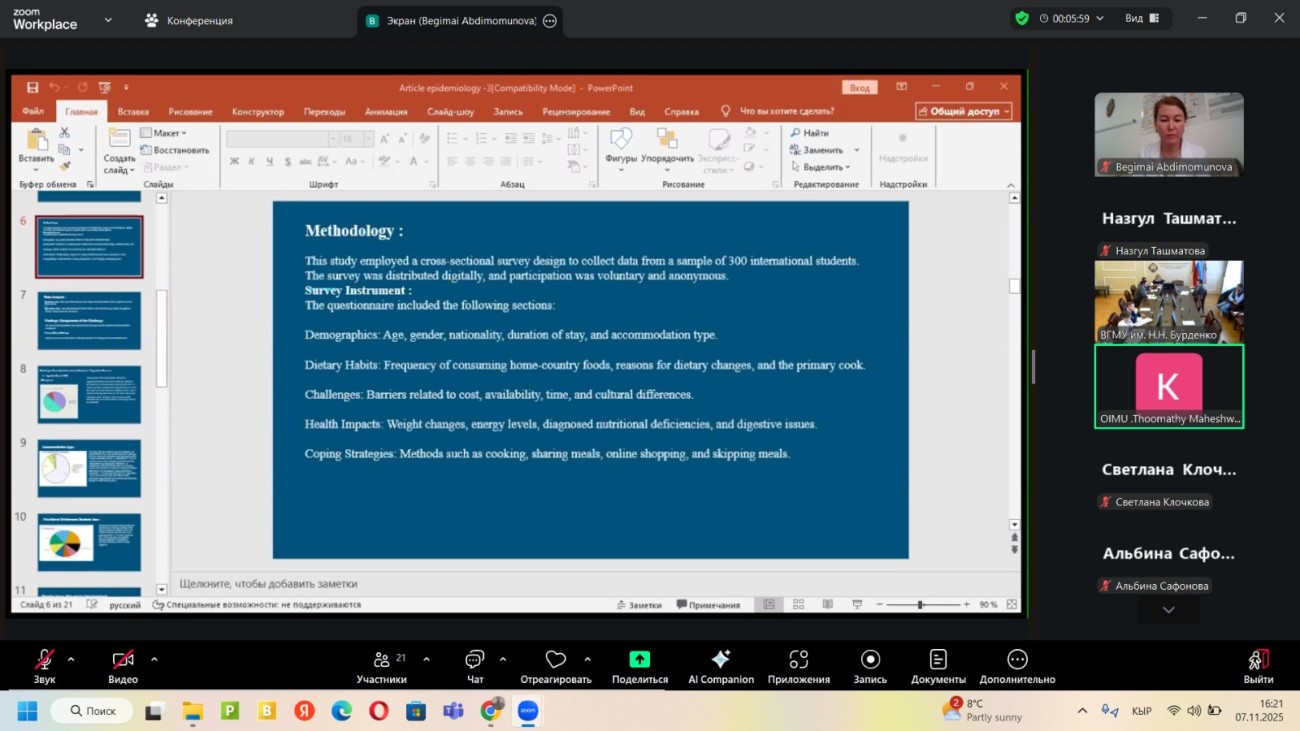Open the Chat (Чат) panel
This screenshot has width=1300, height=731.
(474, 660)
